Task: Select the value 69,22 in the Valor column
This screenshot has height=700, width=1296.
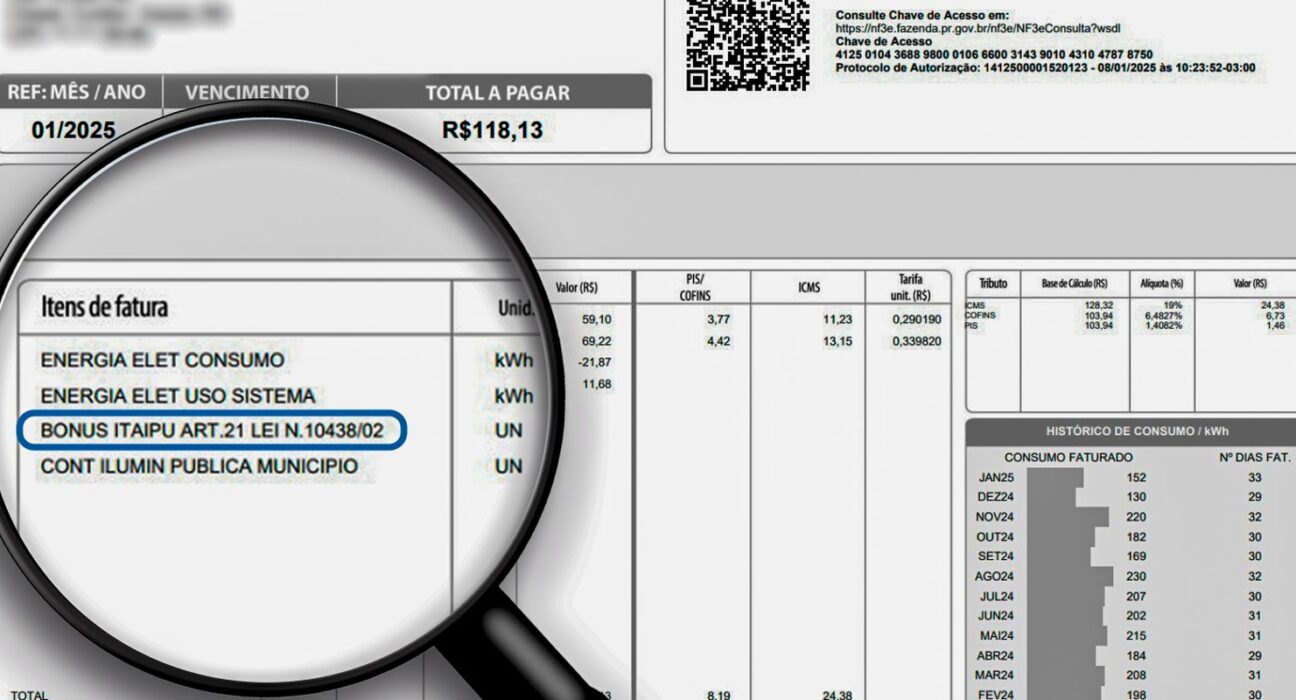Action: point(596,341)
